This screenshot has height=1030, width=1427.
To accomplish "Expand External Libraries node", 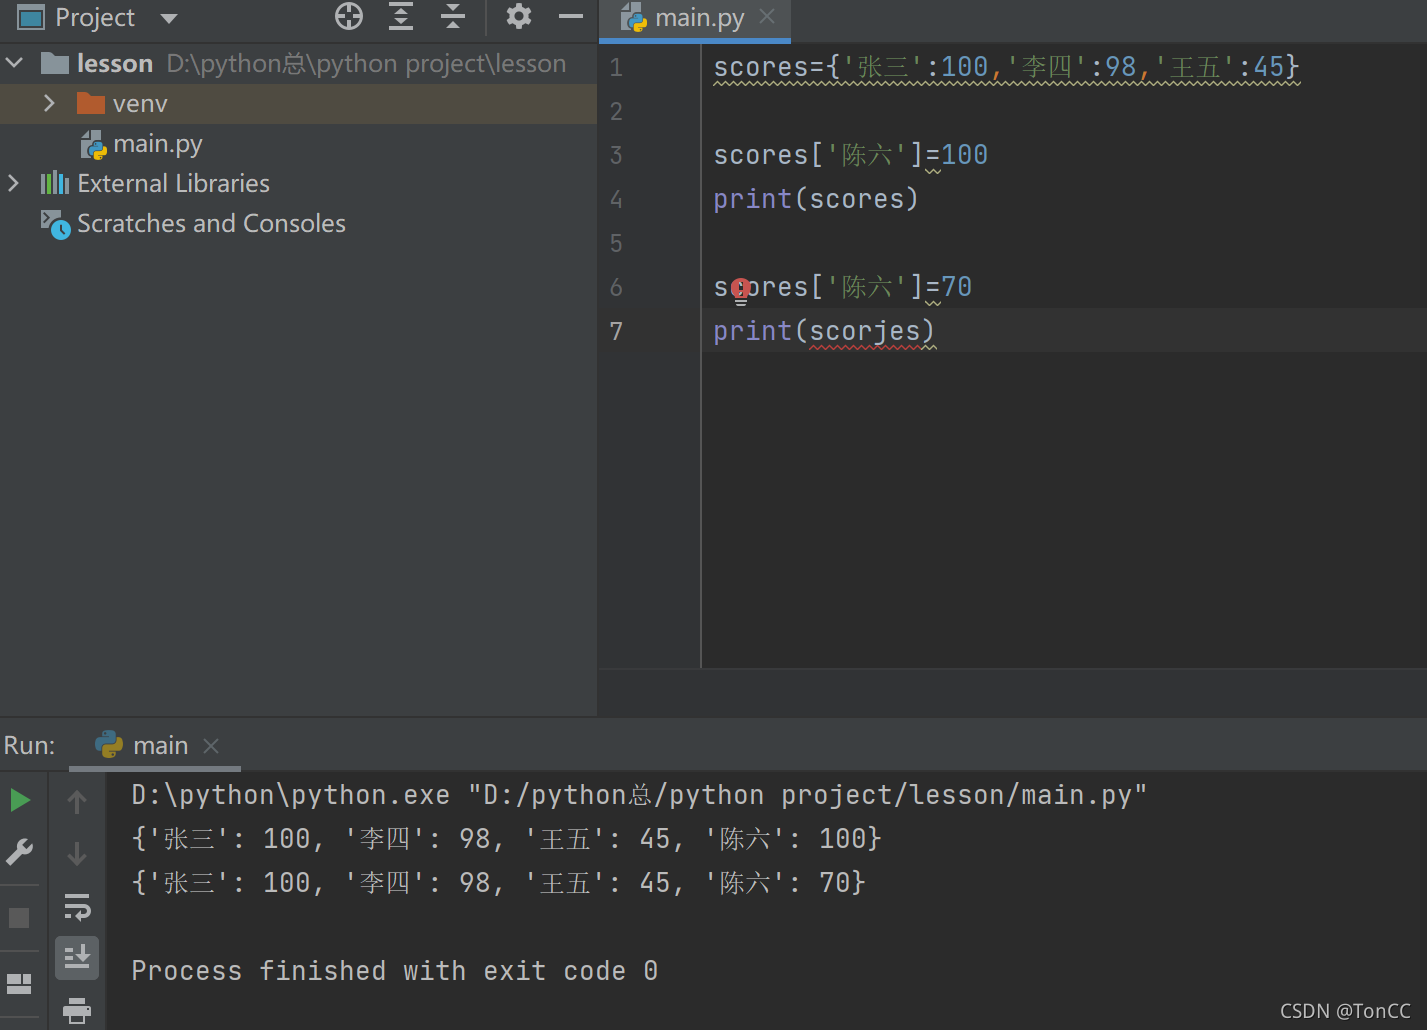I will (13, 183).
